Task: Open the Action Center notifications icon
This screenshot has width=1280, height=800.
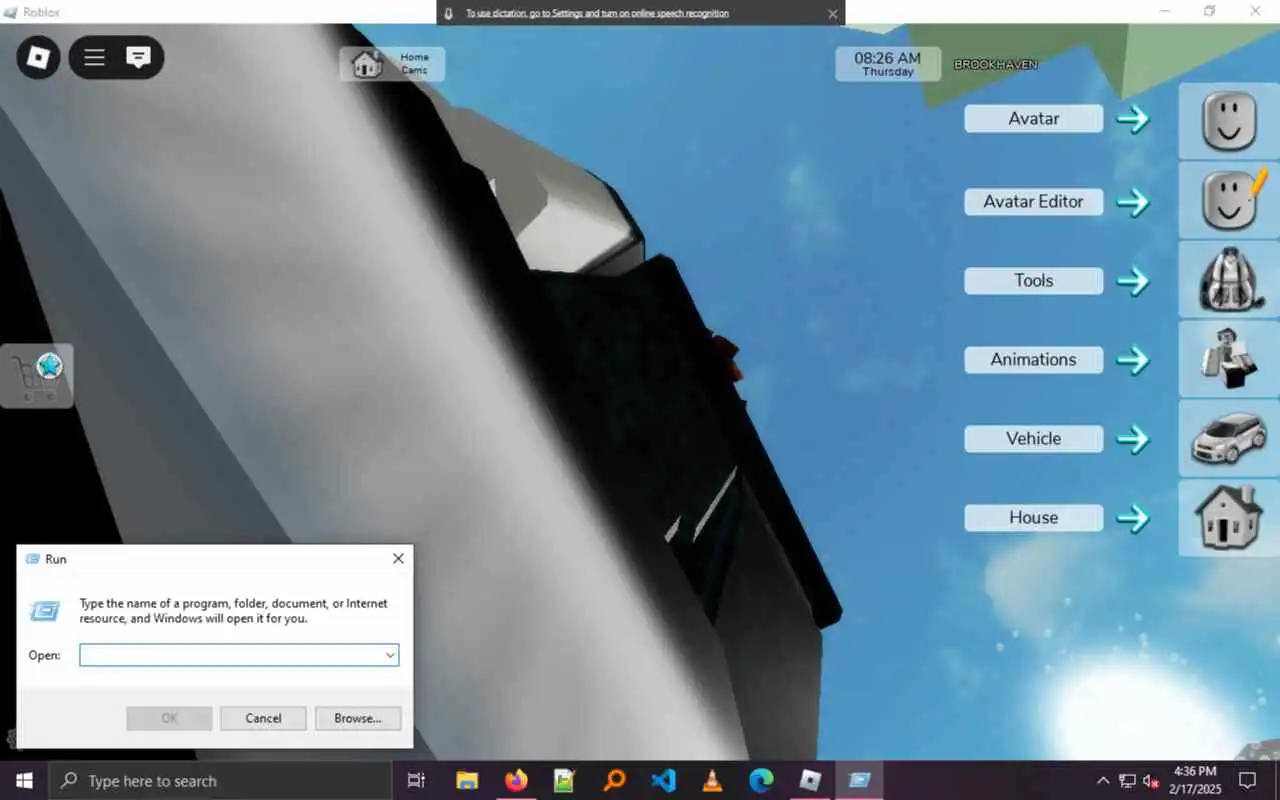Action: (1248, 781)
